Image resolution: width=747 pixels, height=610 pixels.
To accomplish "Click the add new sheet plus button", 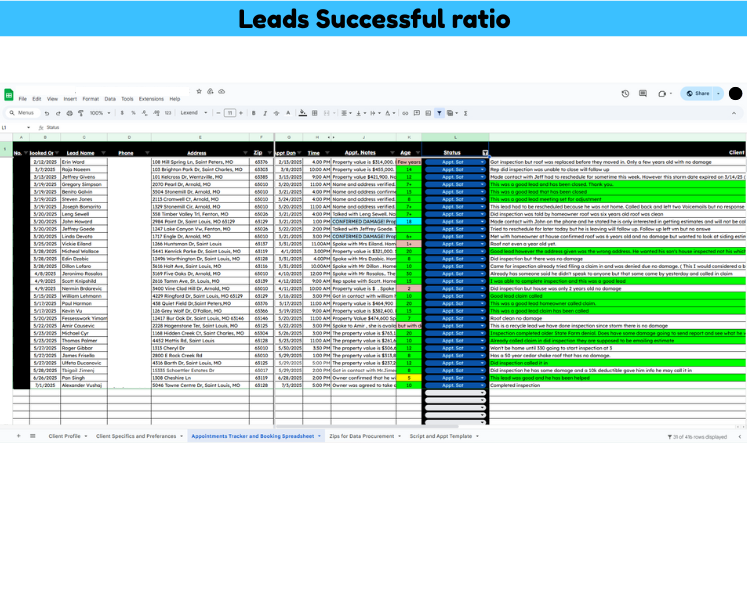I will click(18, 436).
